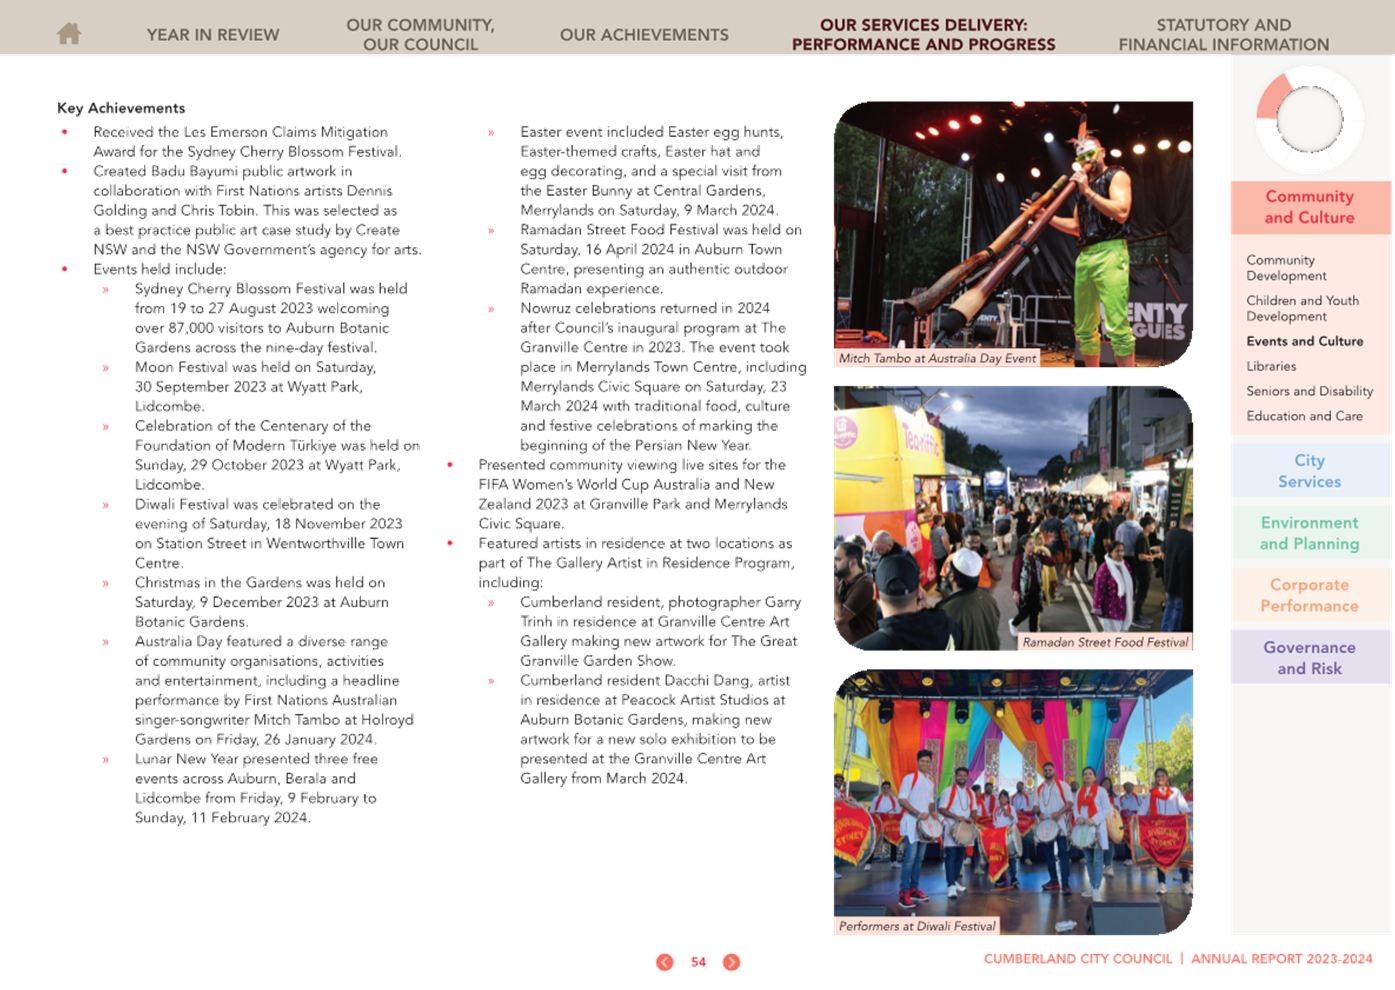Open Libraries link in sidebar
Screen dimensions: 1395x990
coord(1271,366)
